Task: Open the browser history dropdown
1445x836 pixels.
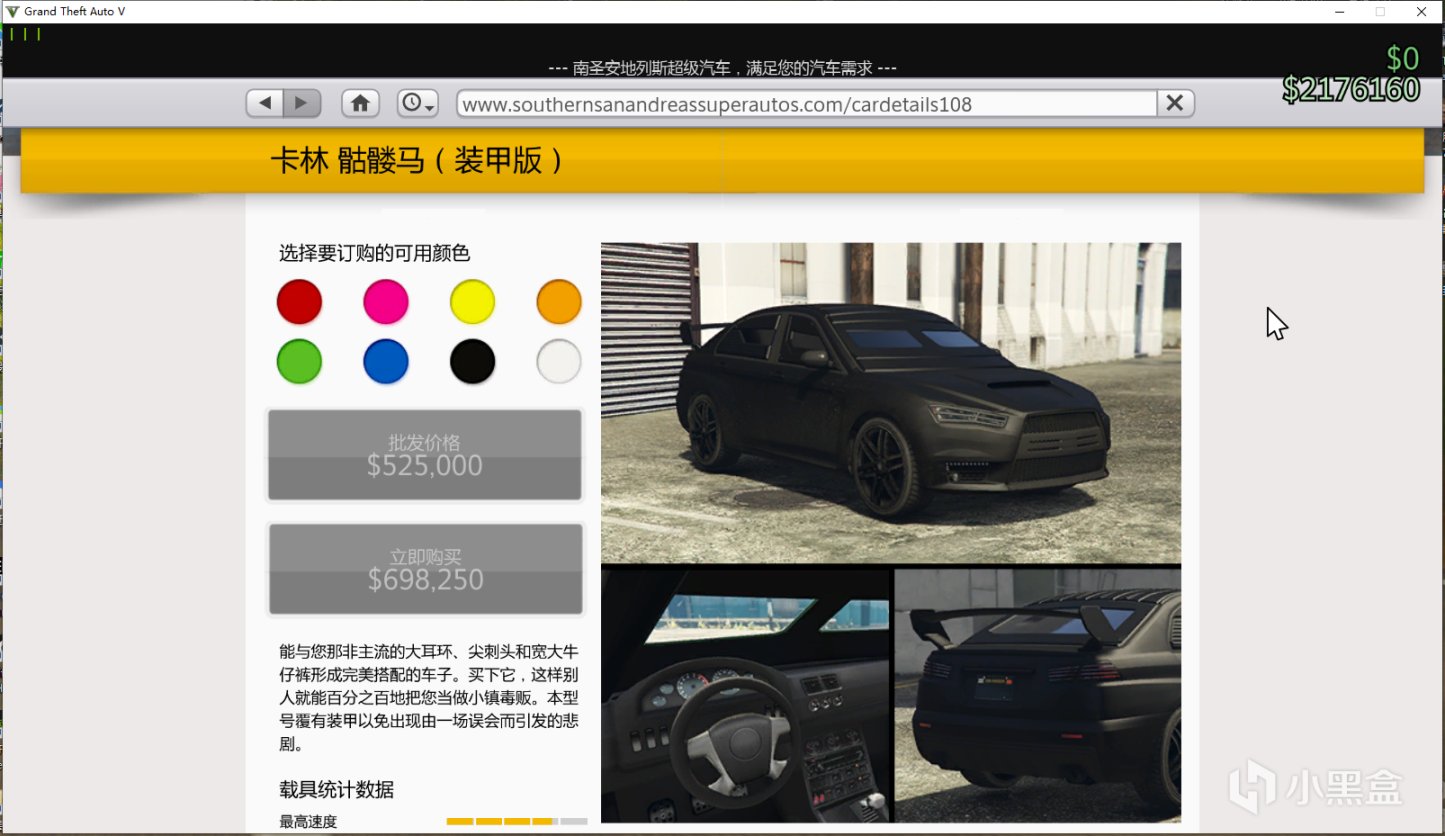Action: pos(418,103)
